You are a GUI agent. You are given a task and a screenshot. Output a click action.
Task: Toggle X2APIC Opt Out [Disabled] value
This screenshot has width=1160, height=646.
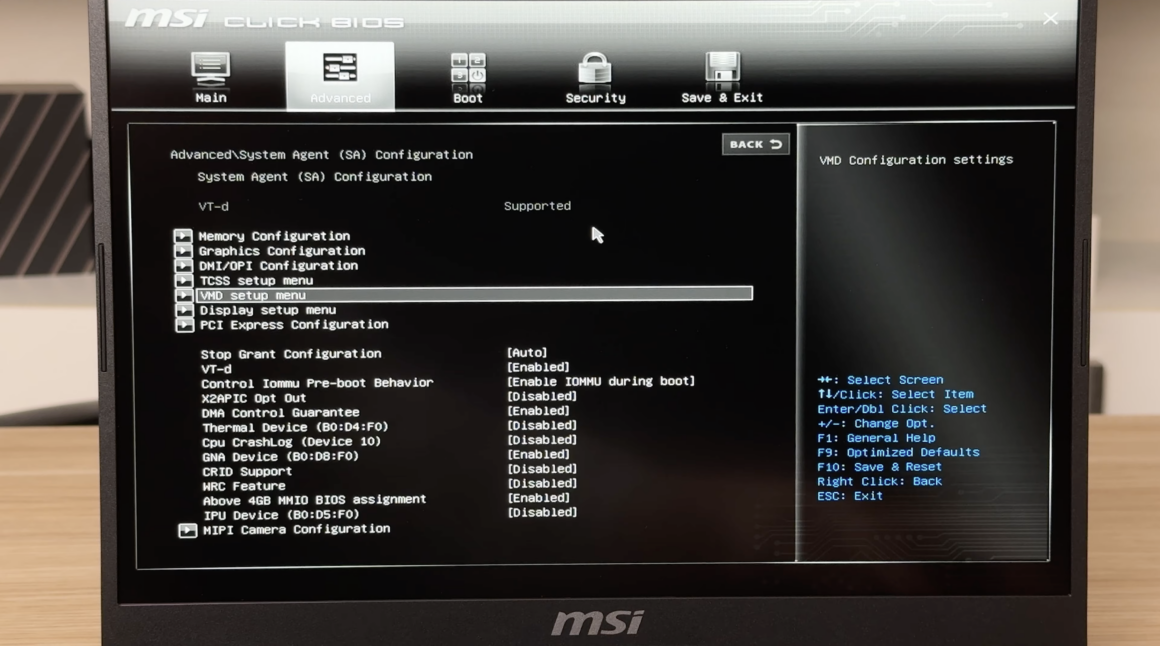point(542,396)
